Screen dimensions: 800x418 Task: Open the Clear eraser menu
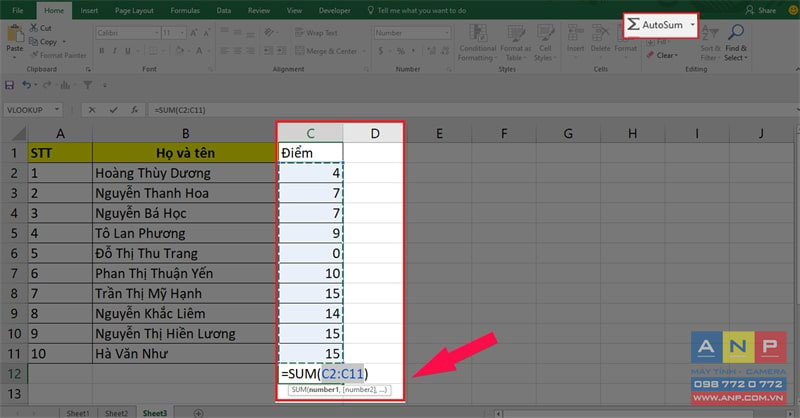662,55
